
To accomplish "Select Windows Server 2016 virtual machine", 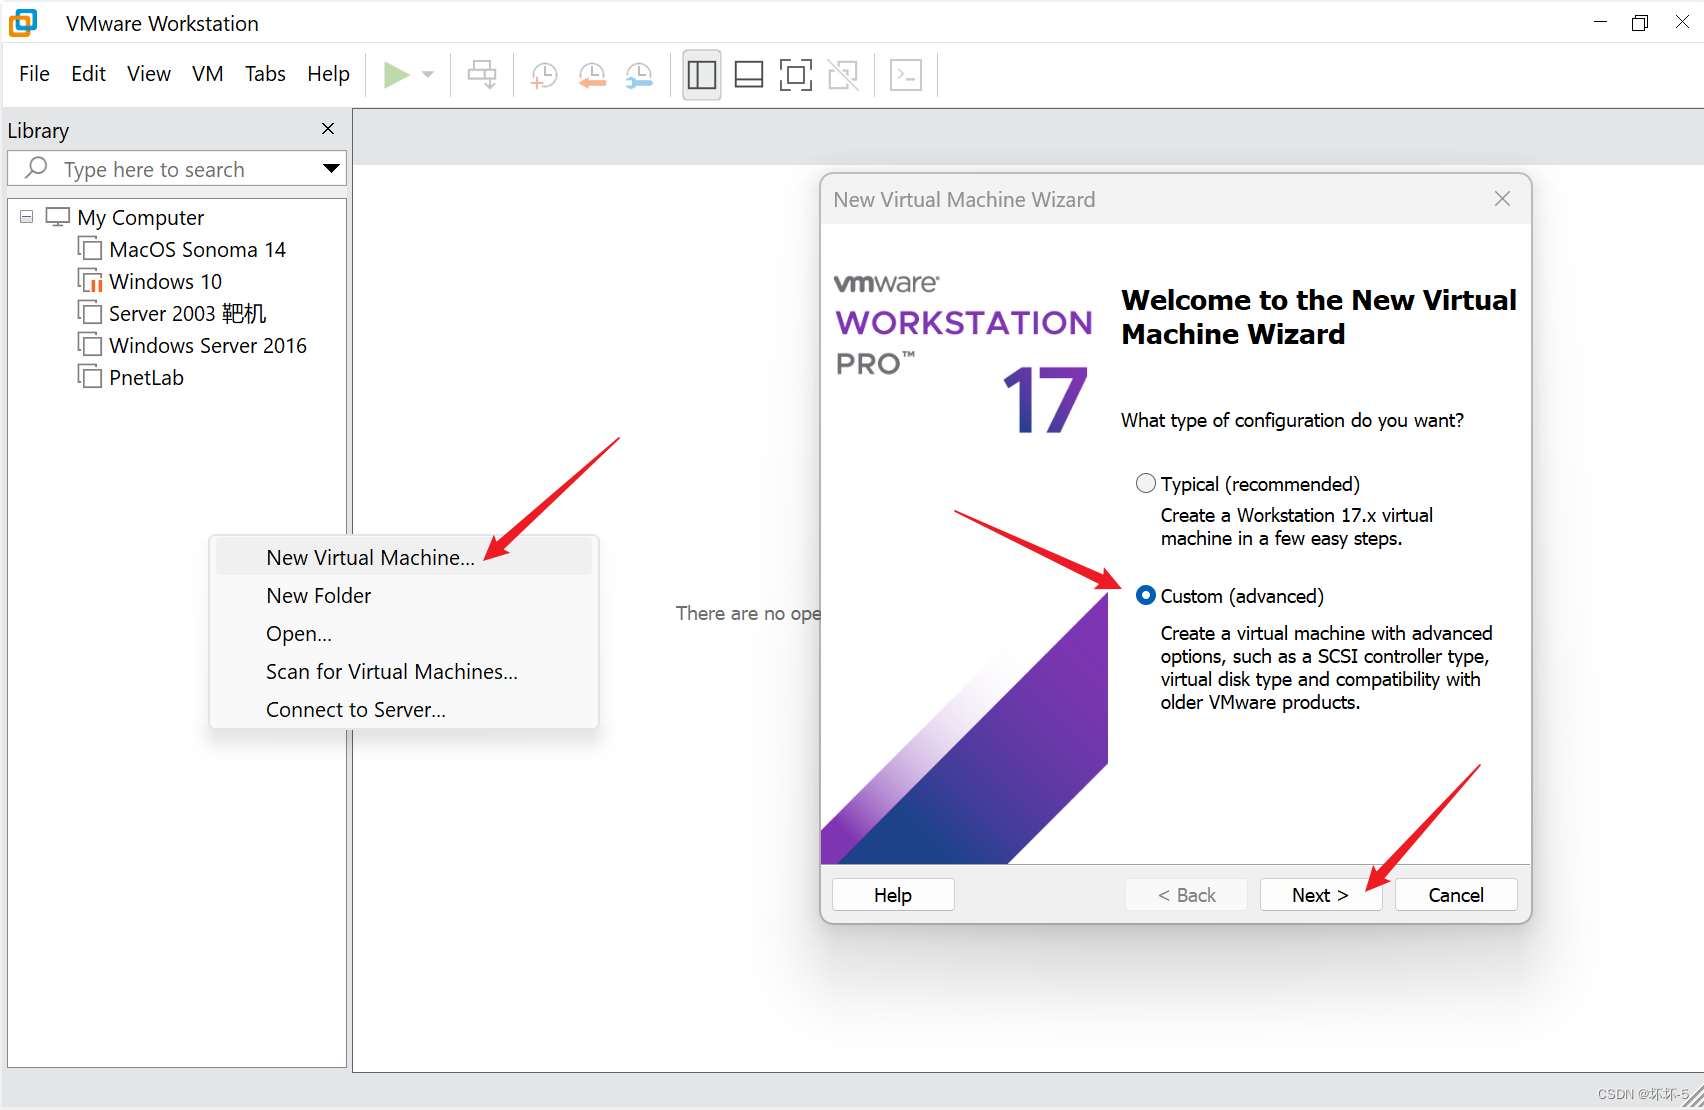I will 208,345.
